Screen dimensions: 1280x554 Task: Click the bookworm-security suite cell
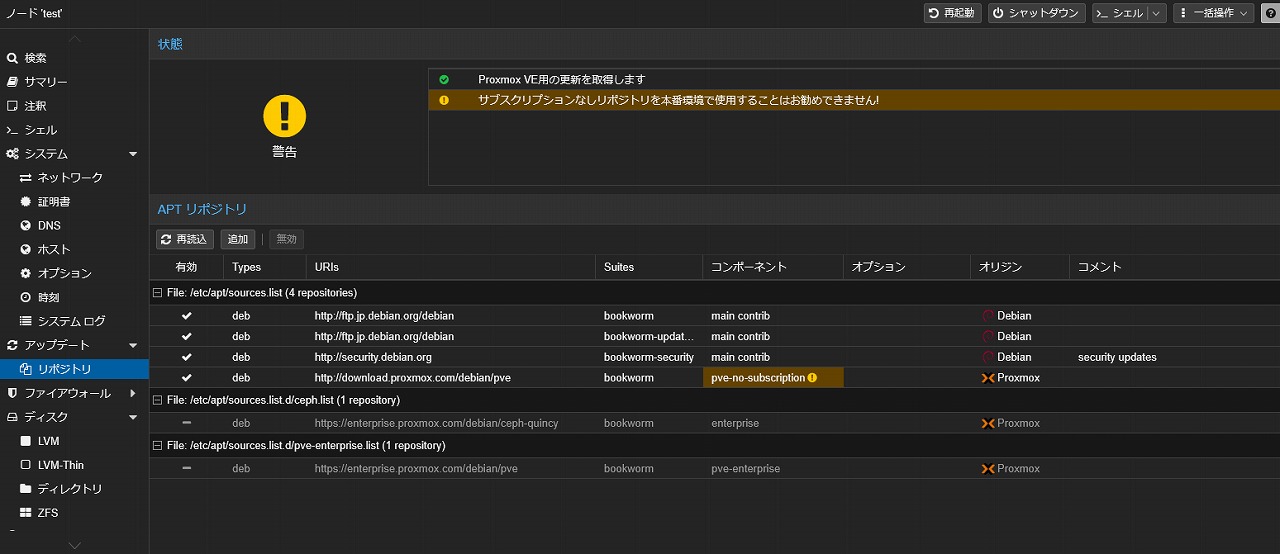649,357
